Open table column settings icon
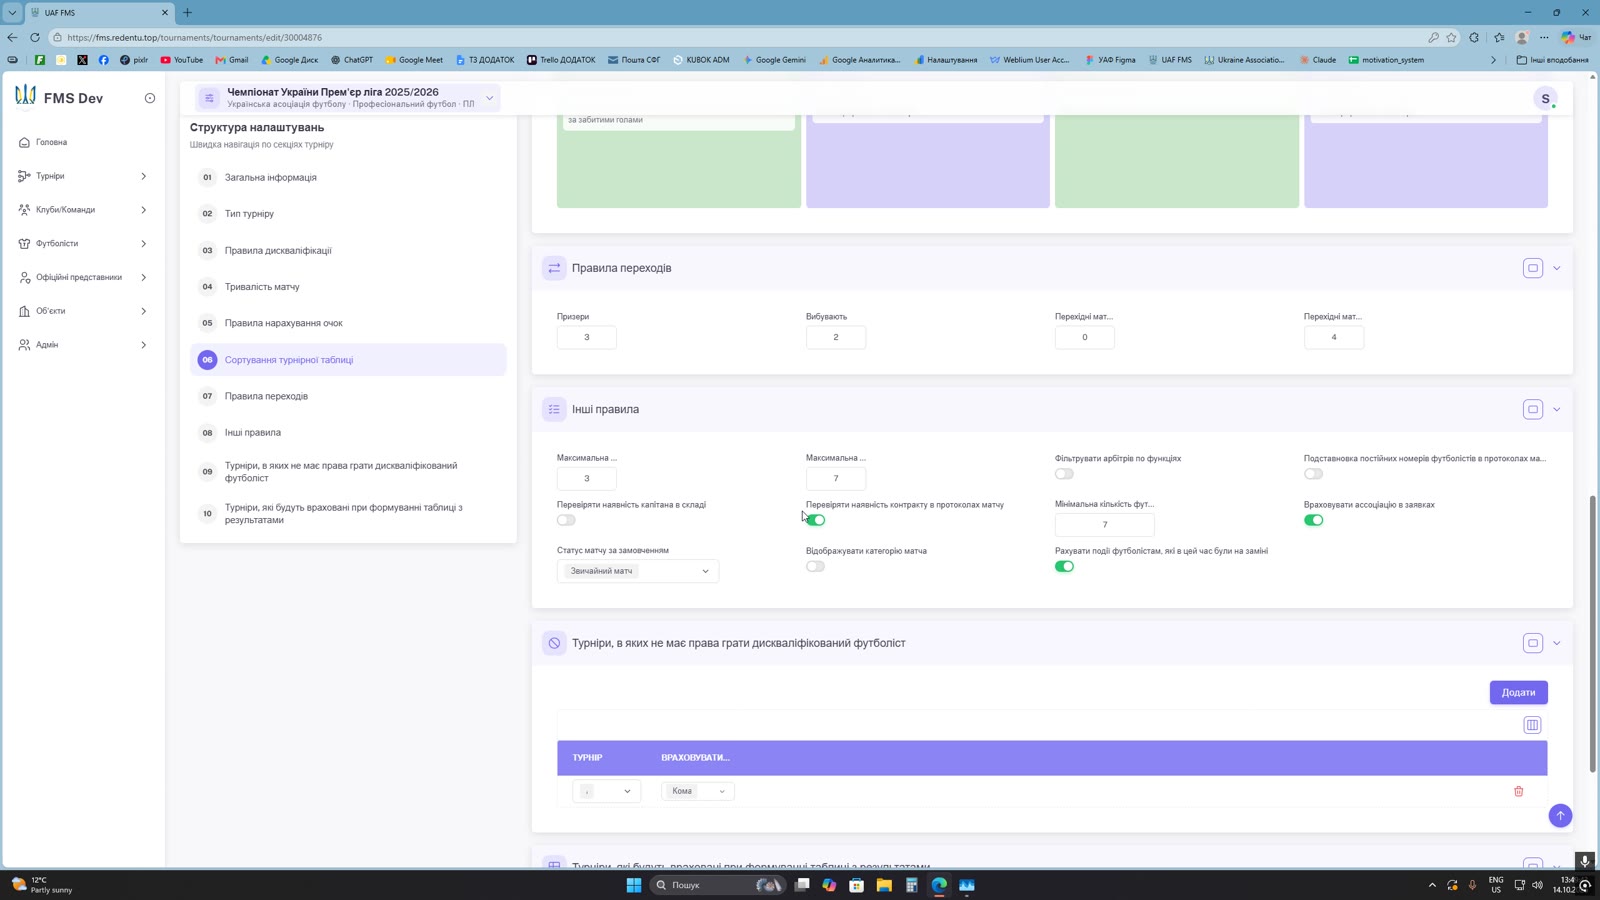This screenshot has height=900, width=1600. pos(1532,725)
